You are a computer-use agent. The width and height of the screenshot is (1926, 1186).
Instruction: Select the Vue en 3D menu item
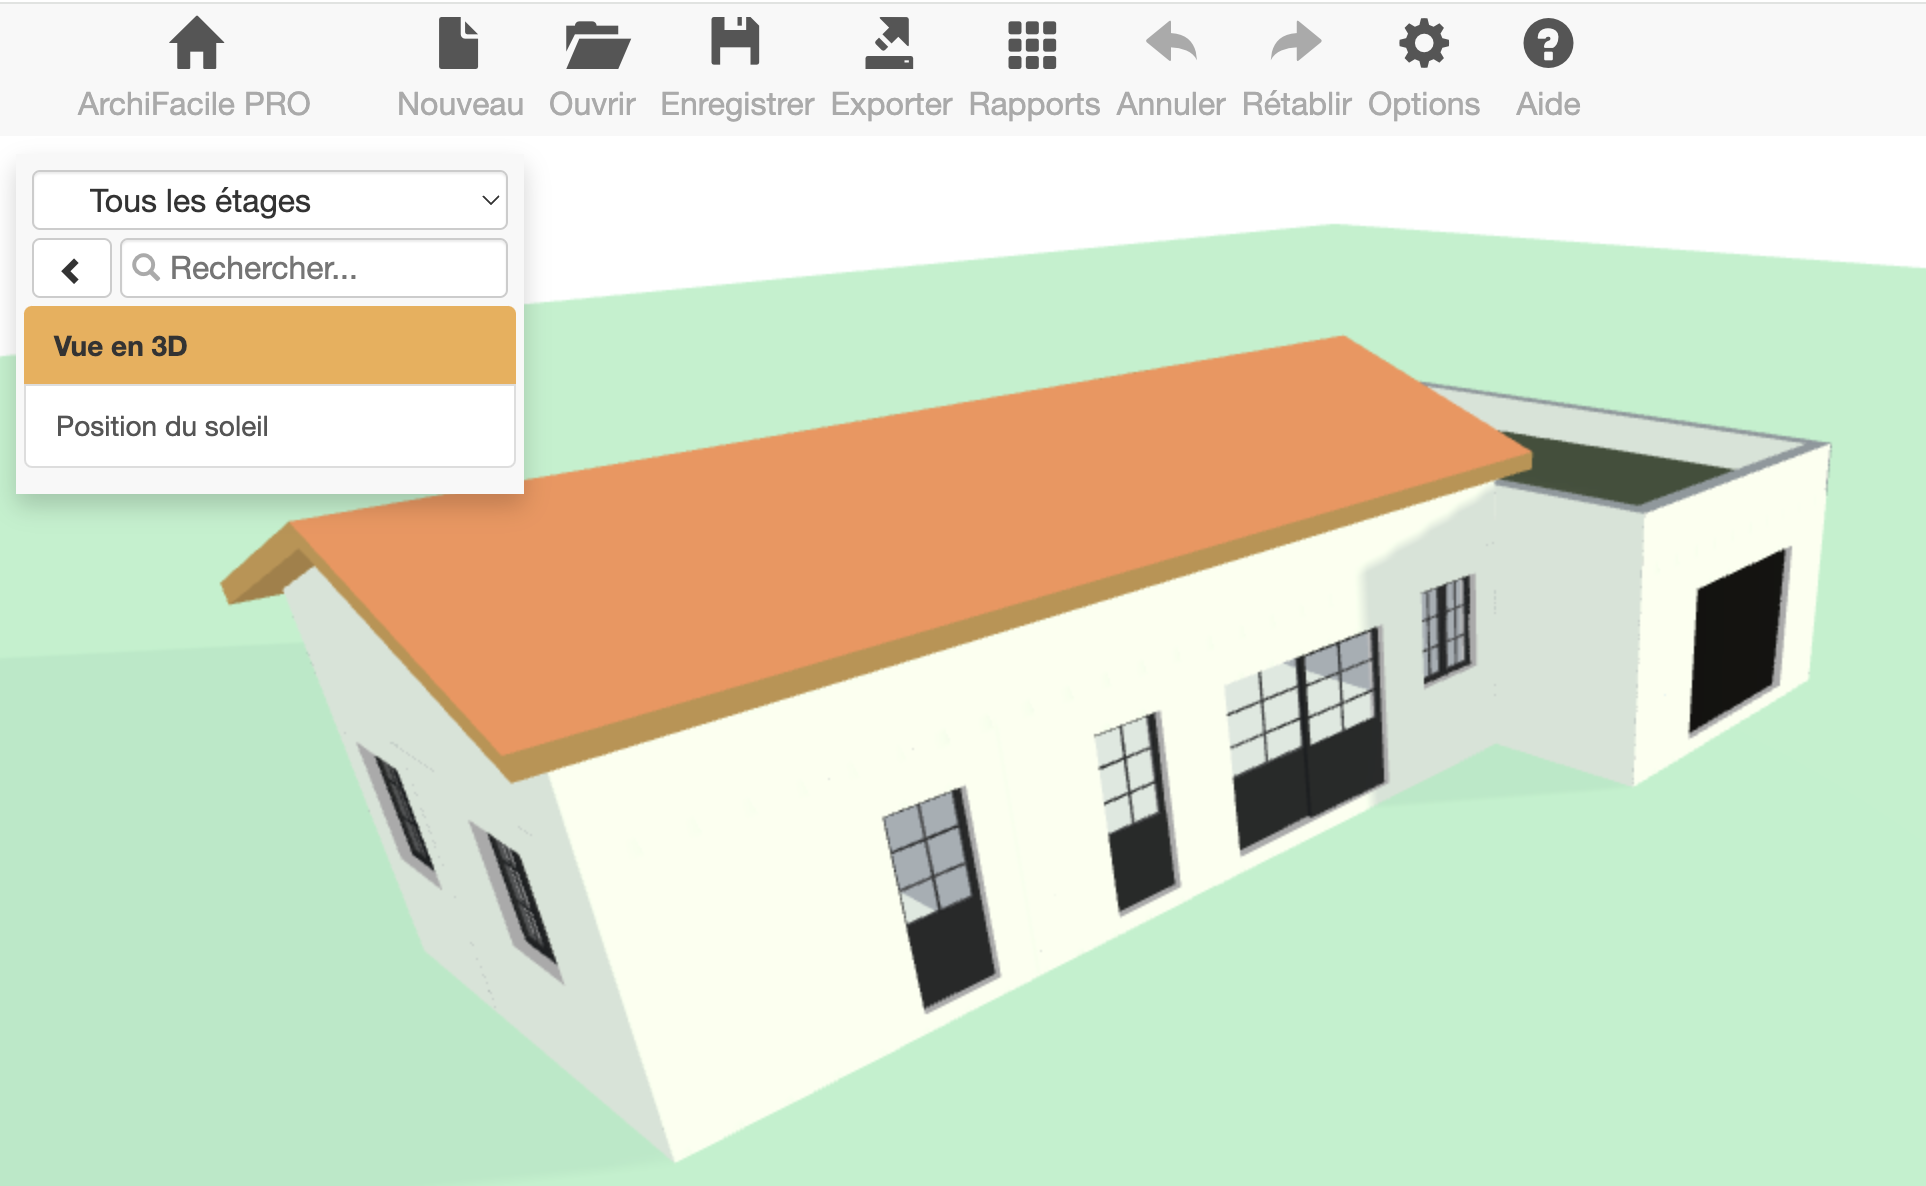(x=269, y=346)
